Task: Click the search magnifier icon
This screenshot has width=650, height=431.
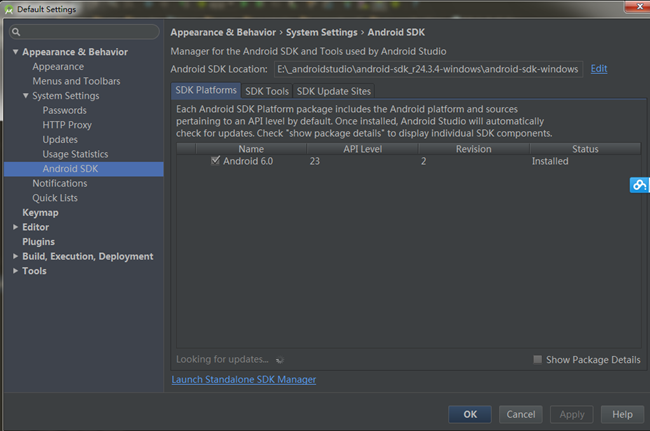Action: tap(17, 32)
